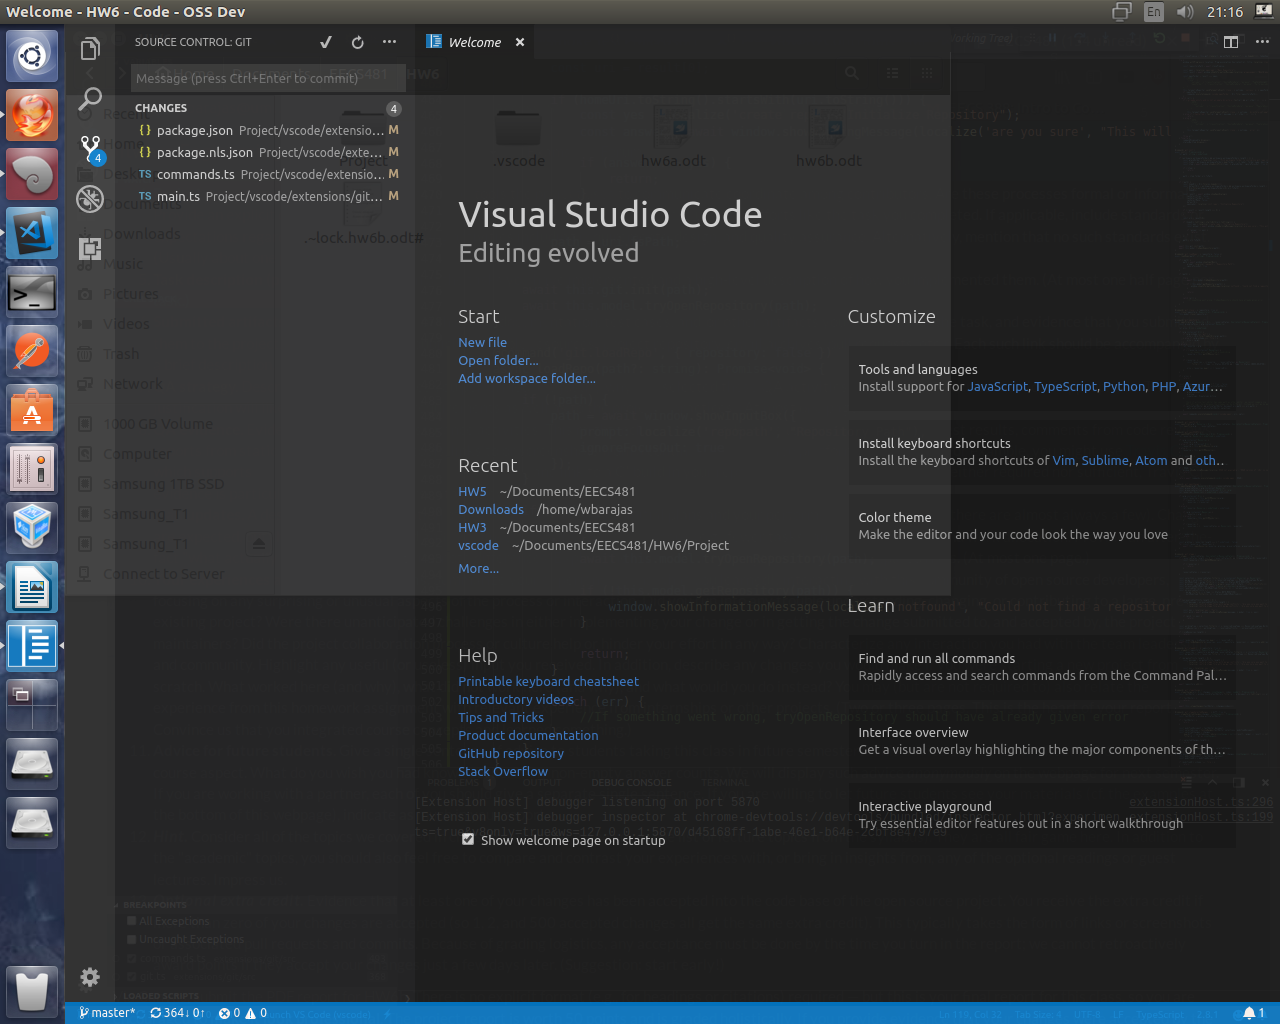Open Trash at bottom of launcher
This screenshot has height=1024, width=1280.
click(x=32, y=990)
